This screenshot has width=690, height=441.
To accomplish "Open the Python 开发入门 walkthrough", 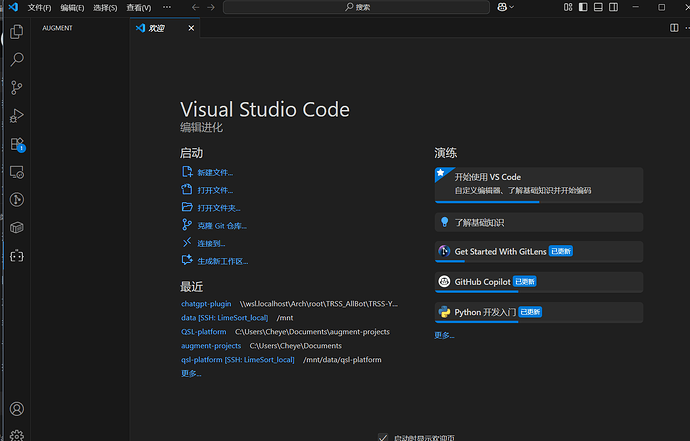I will (539, 312).
